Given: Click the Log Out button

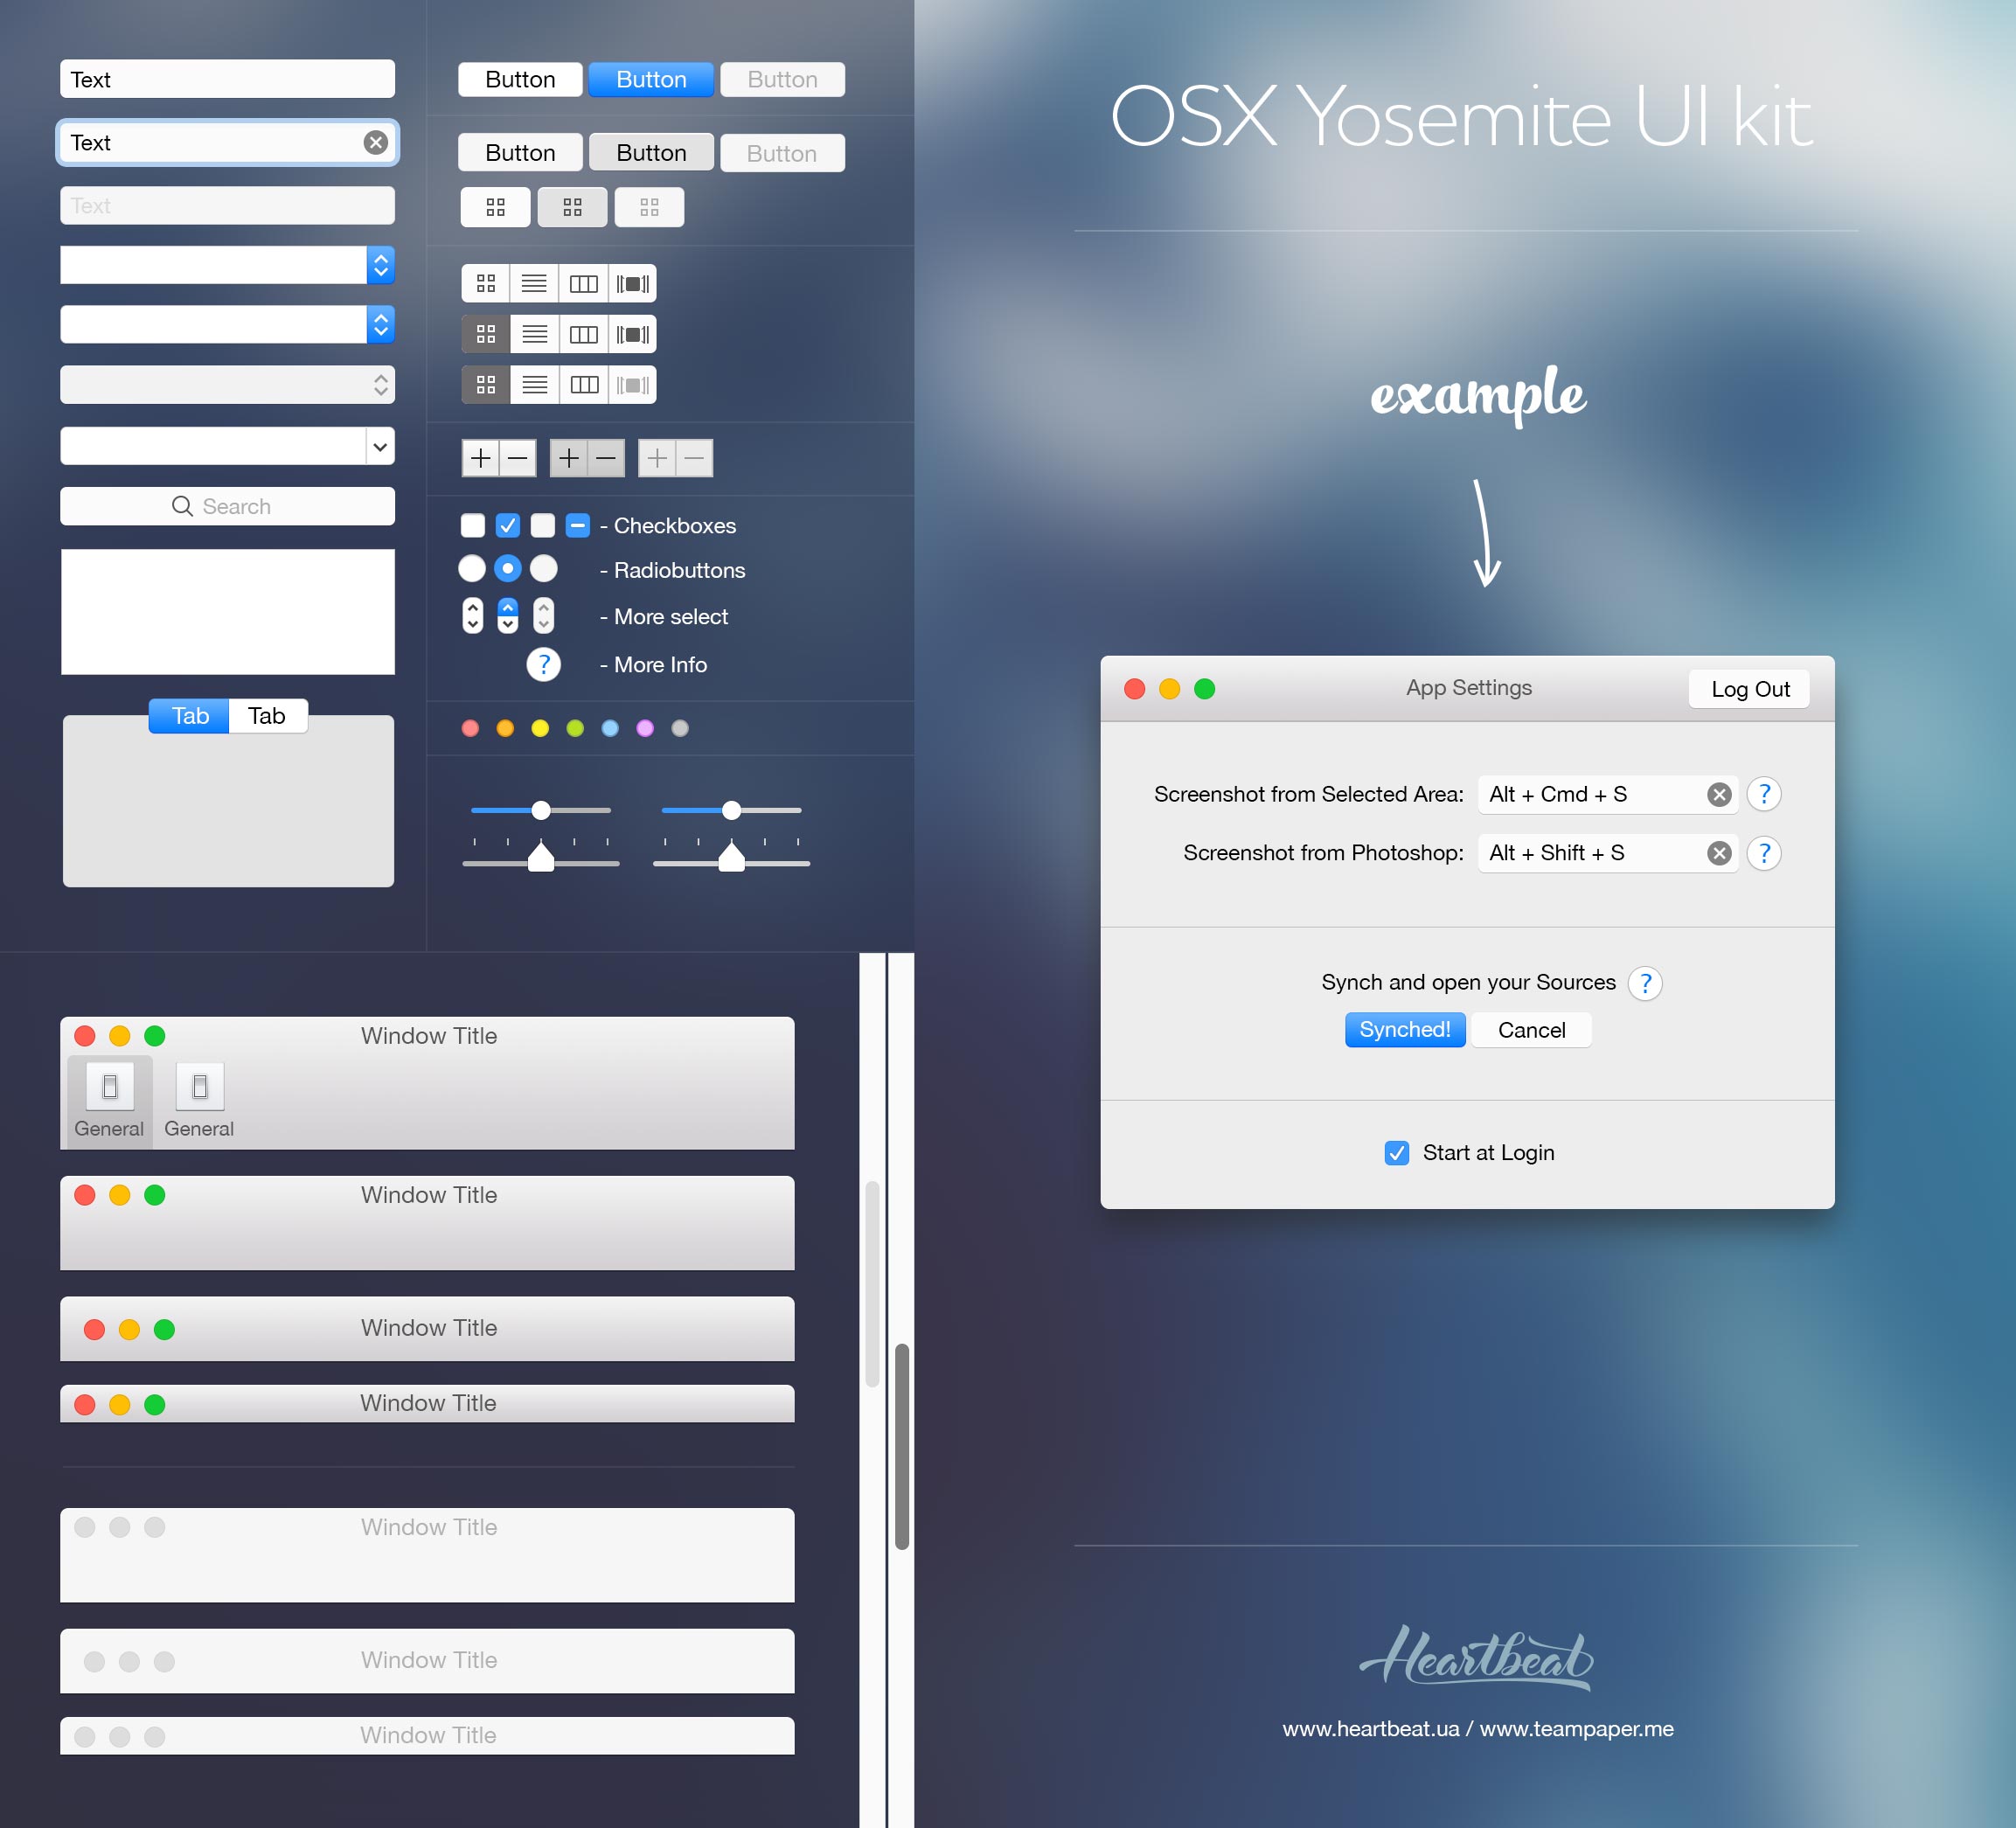Looking at the screenshot, I should (x=1749, y=689).
